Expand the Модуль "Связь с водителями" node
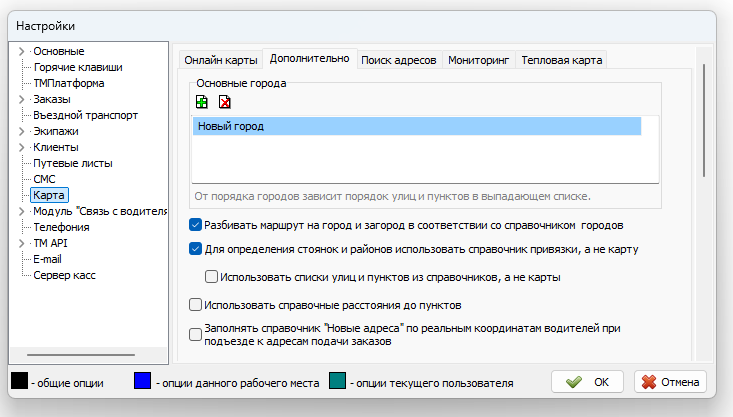This screenshot has width=733, height=417. click(x=21, y=211)
